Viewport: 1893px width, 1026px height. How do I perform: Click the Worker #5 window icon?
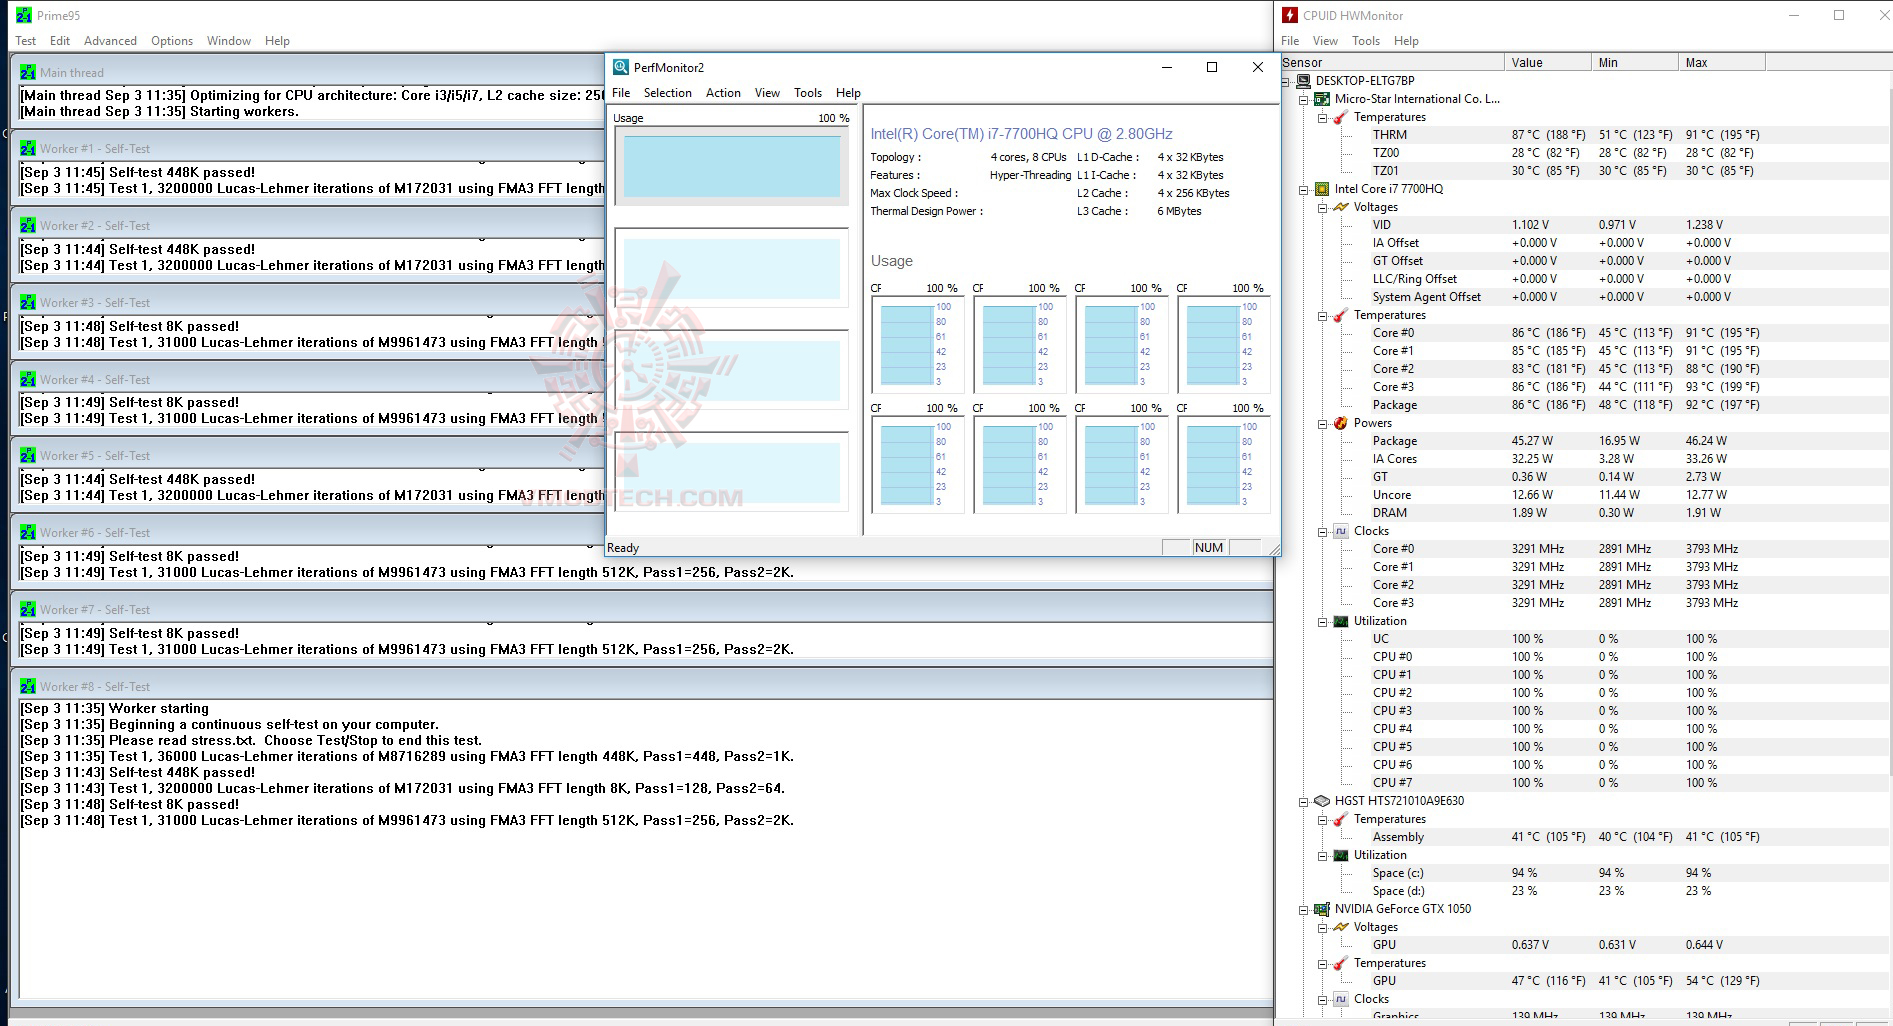tap(28, 455)
